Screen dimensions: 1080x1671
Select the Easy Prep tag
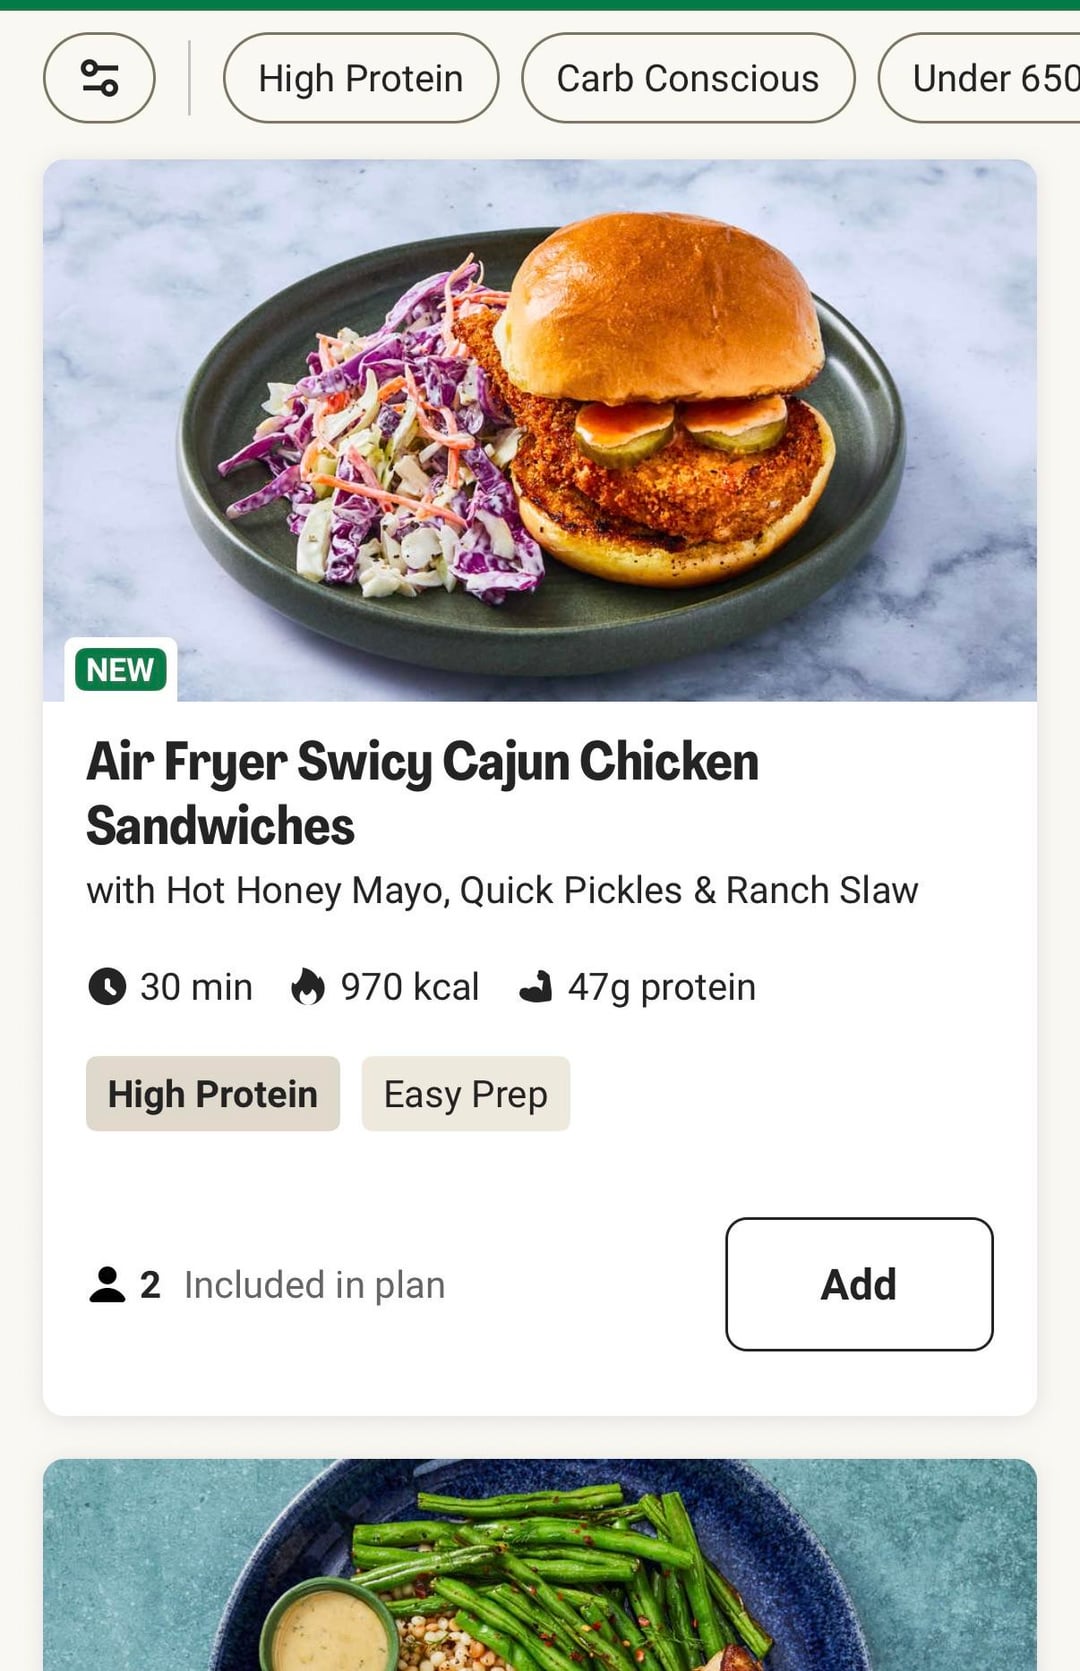(465, 1094)
